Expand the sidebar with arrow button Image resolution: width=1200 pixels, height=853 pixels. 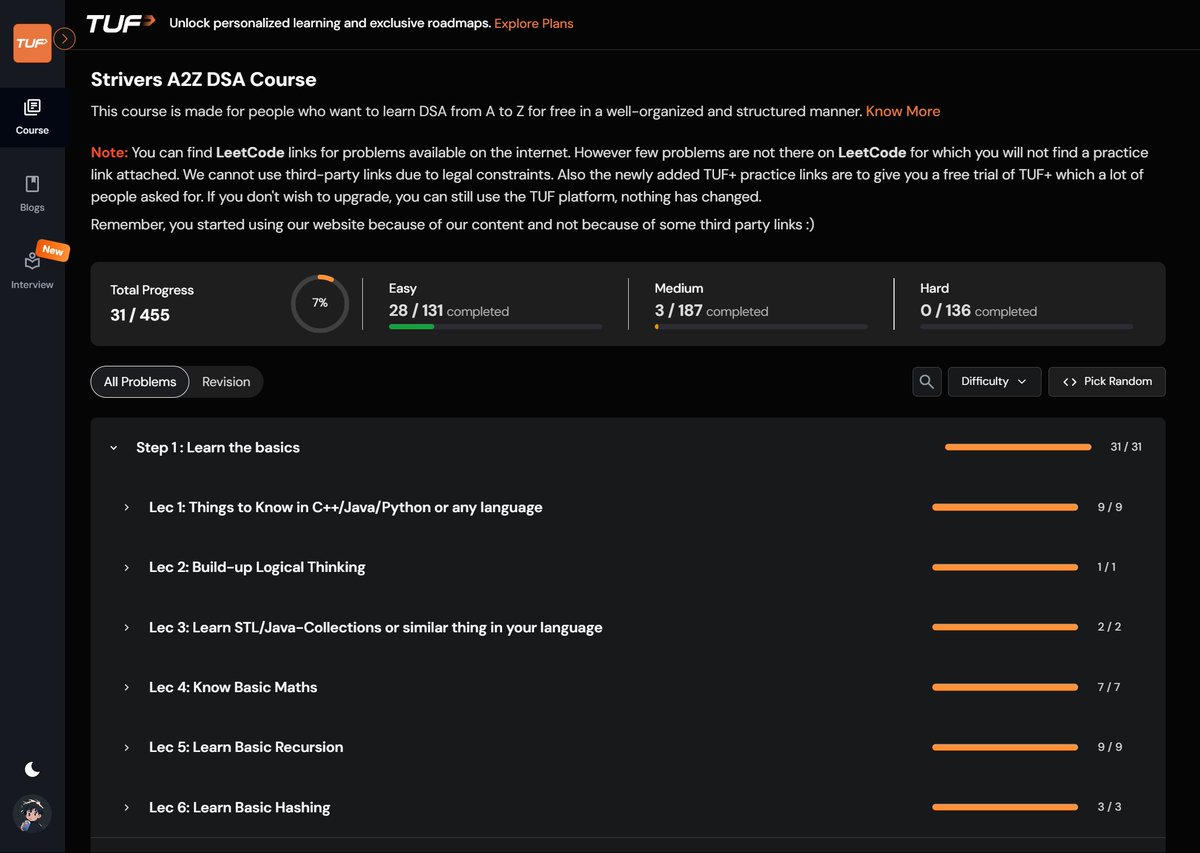click(x=65, y=39)
